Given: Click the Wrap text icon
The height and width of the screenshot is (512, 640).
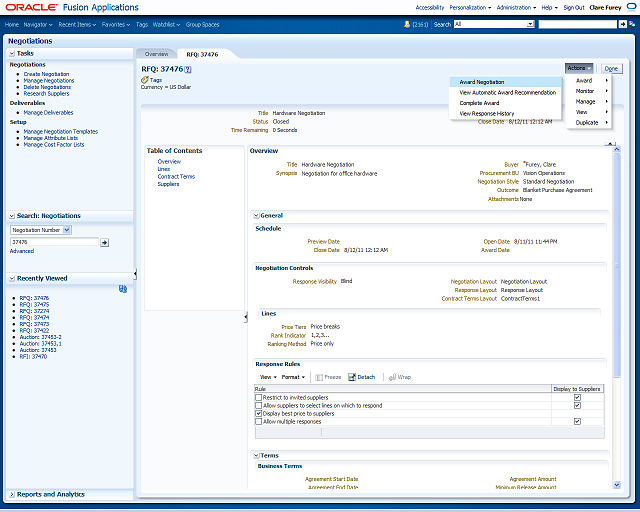Looking at the screenshot, I should pyautogui.click(x=392, y=377).
